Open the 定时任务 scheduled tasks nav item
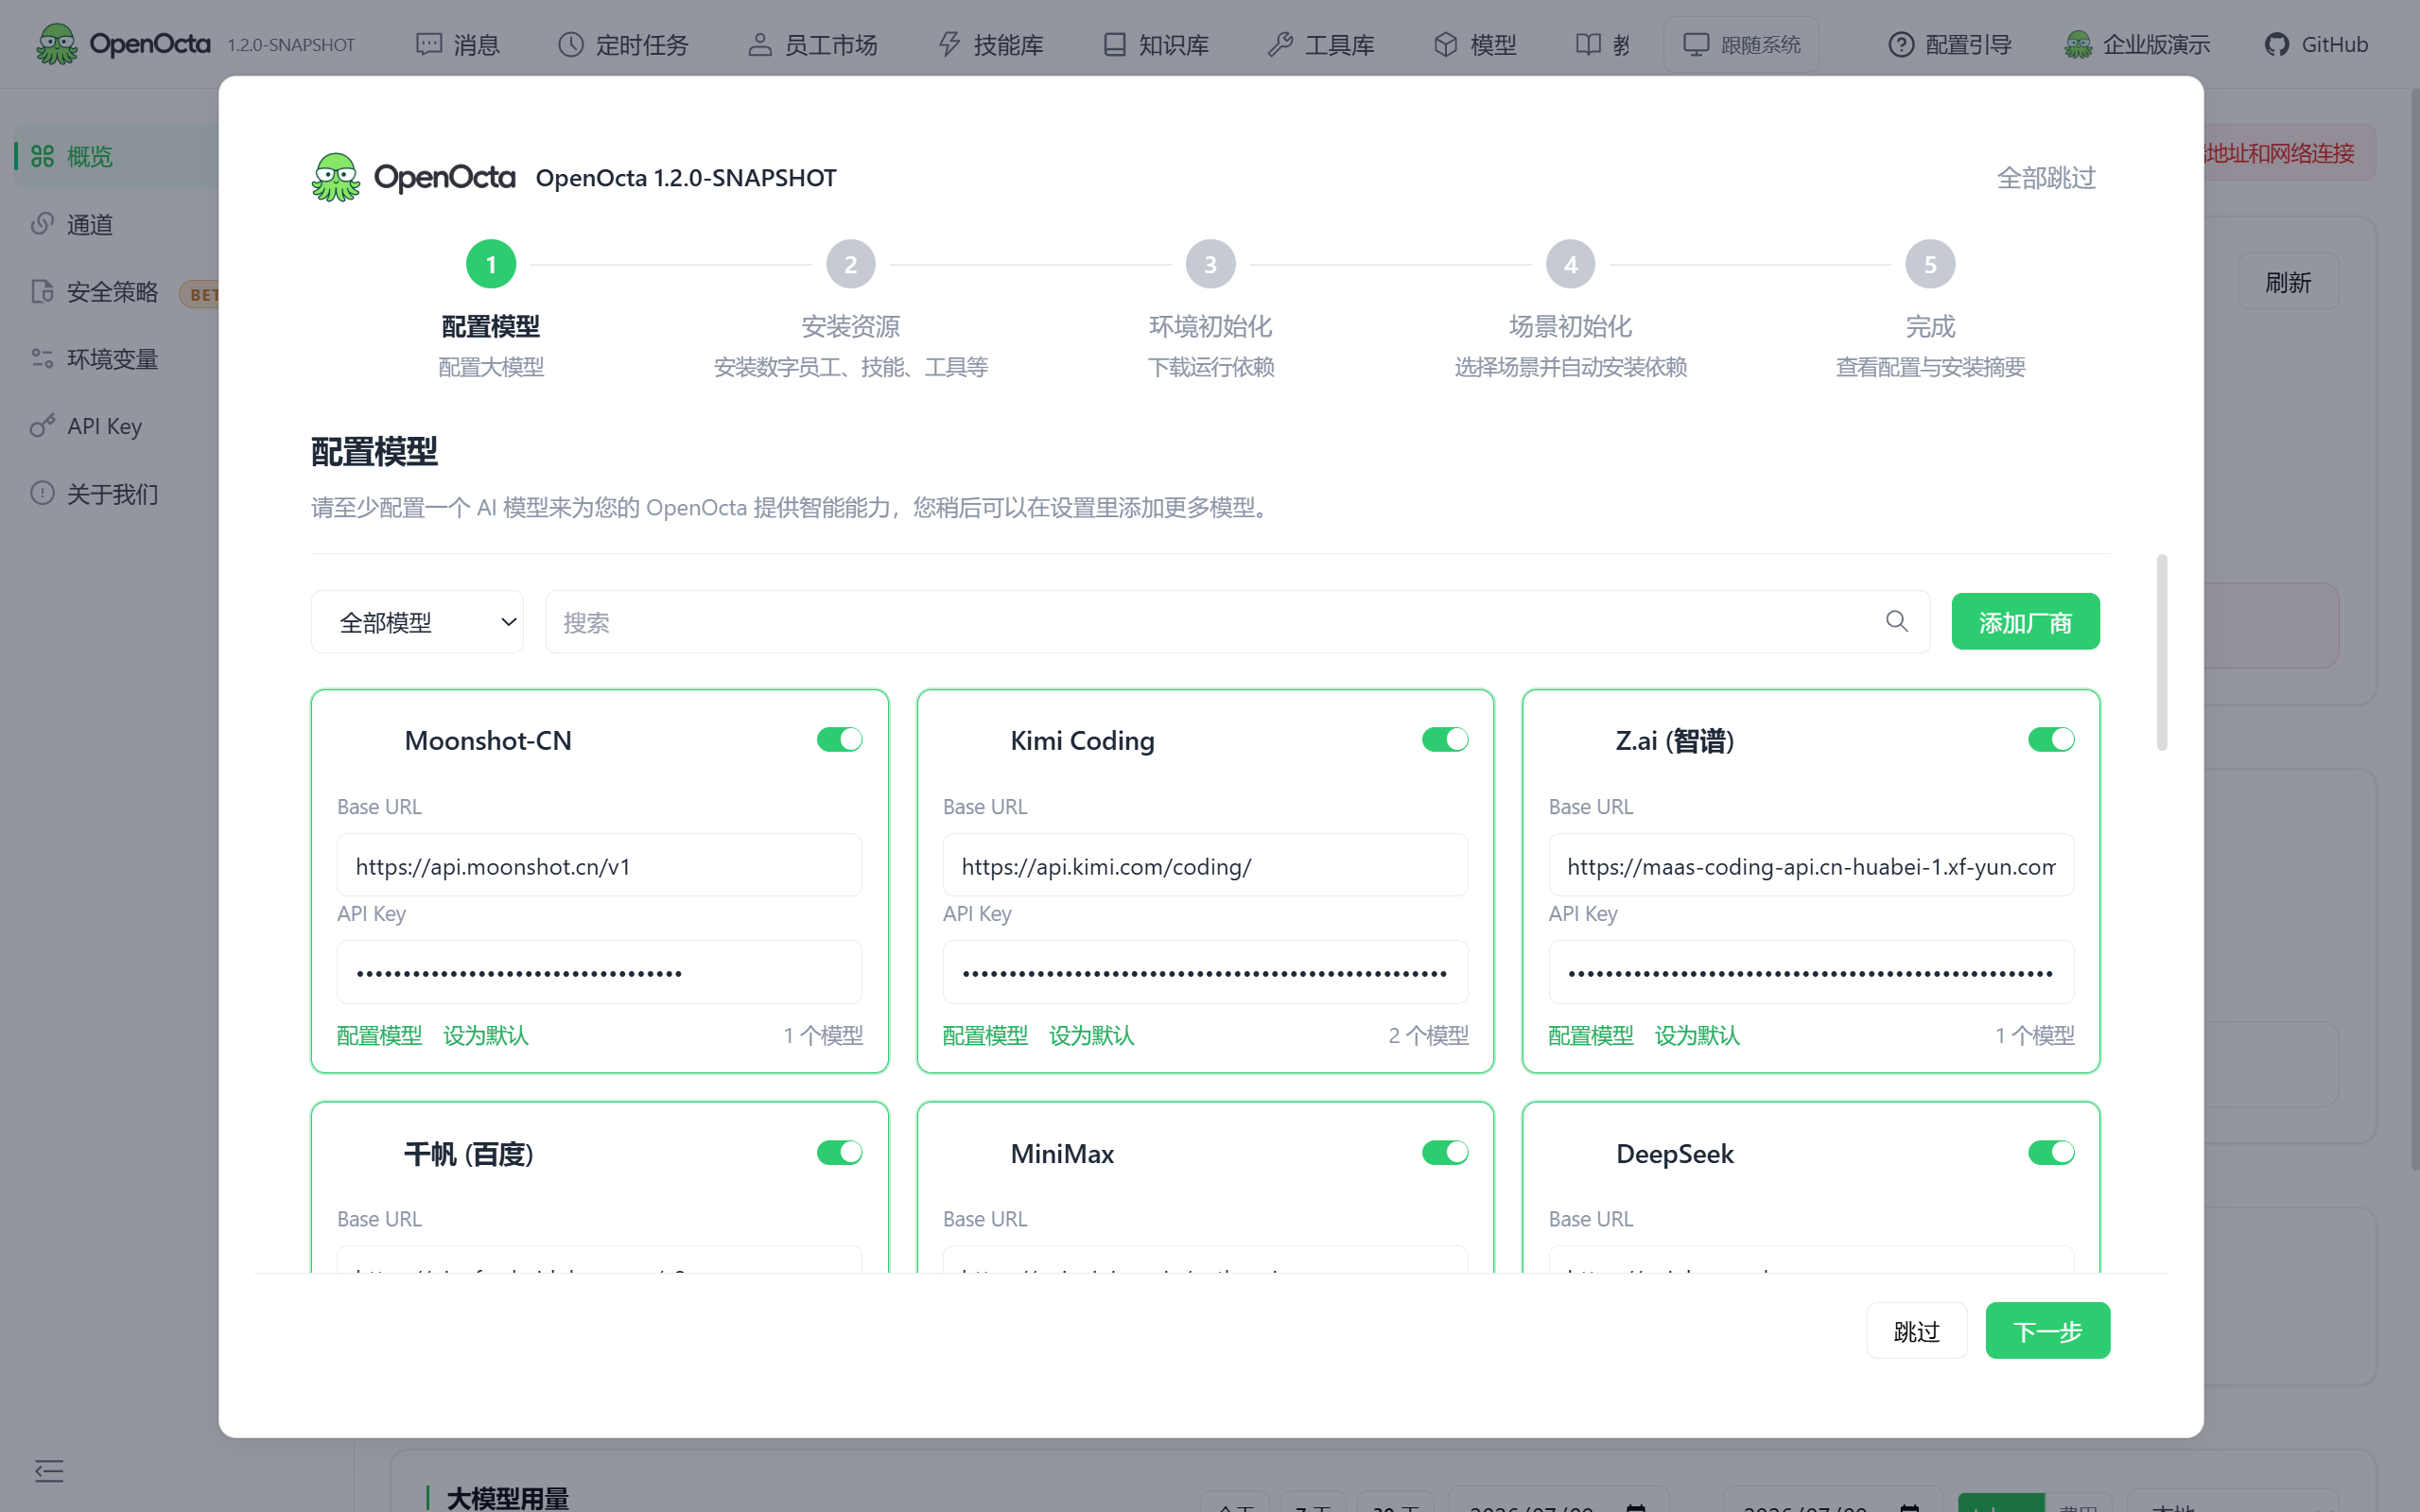Screen dimensions: 2420x1512 [623, 44]
